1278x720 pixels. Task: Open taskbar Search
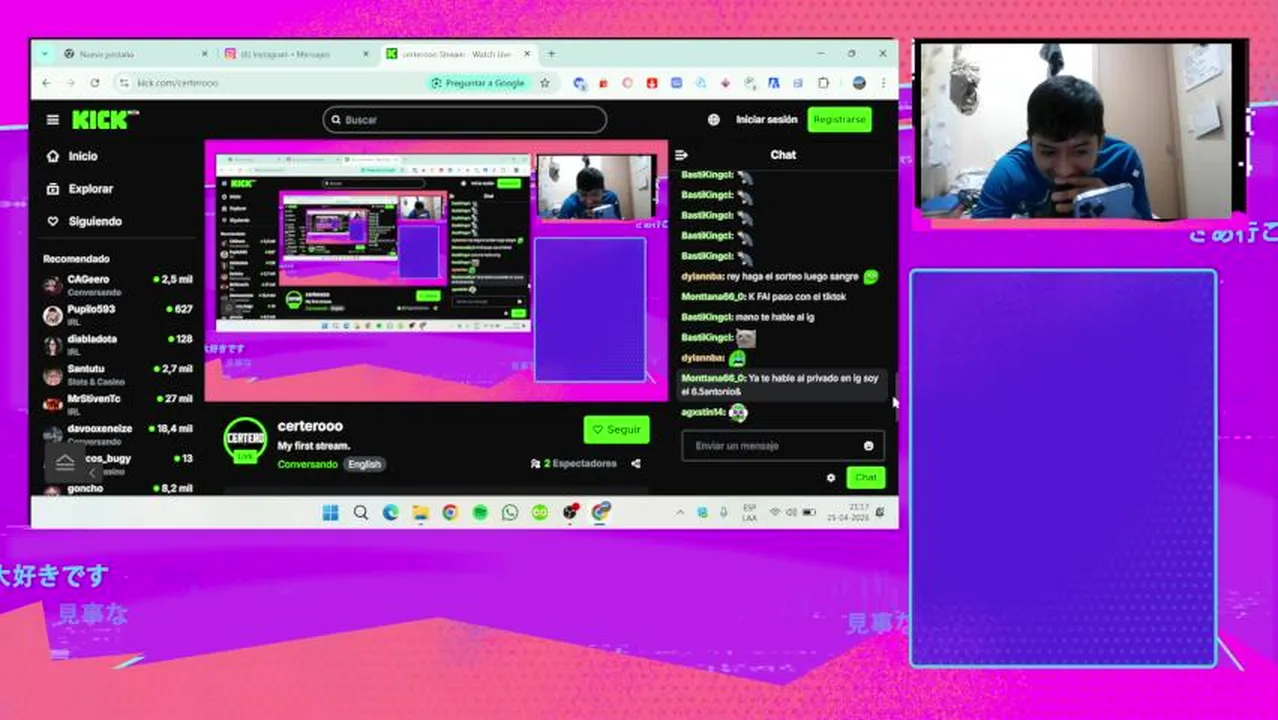360,512
